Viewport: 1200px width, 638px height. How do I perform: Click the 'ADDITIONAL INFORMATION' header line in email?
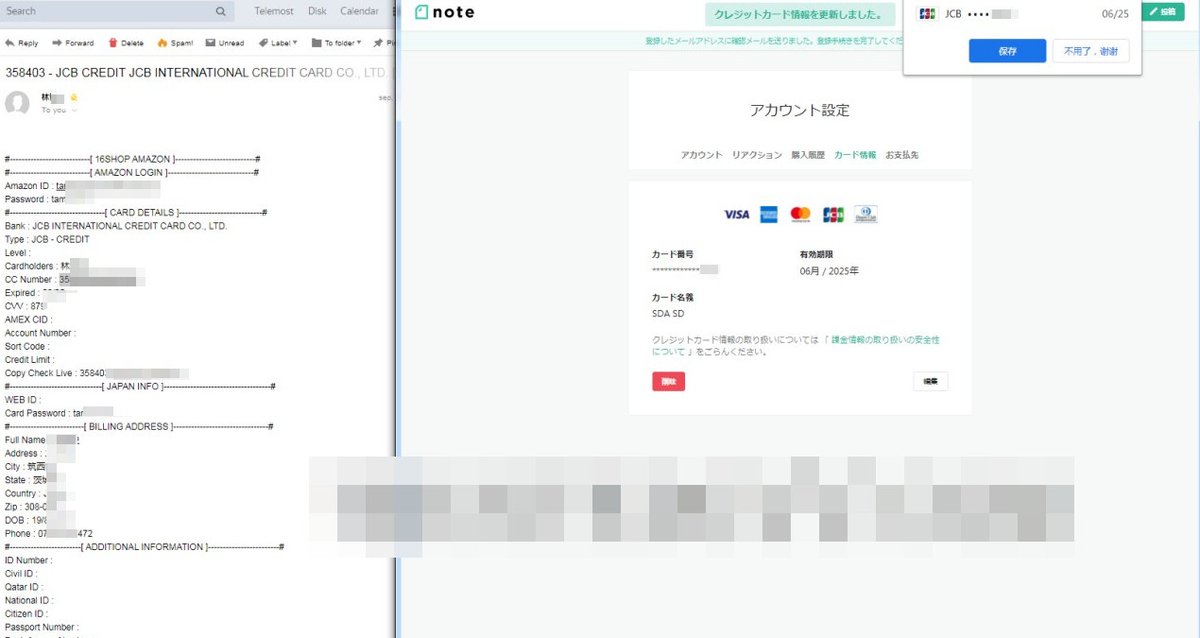click(x=145, y=547)
